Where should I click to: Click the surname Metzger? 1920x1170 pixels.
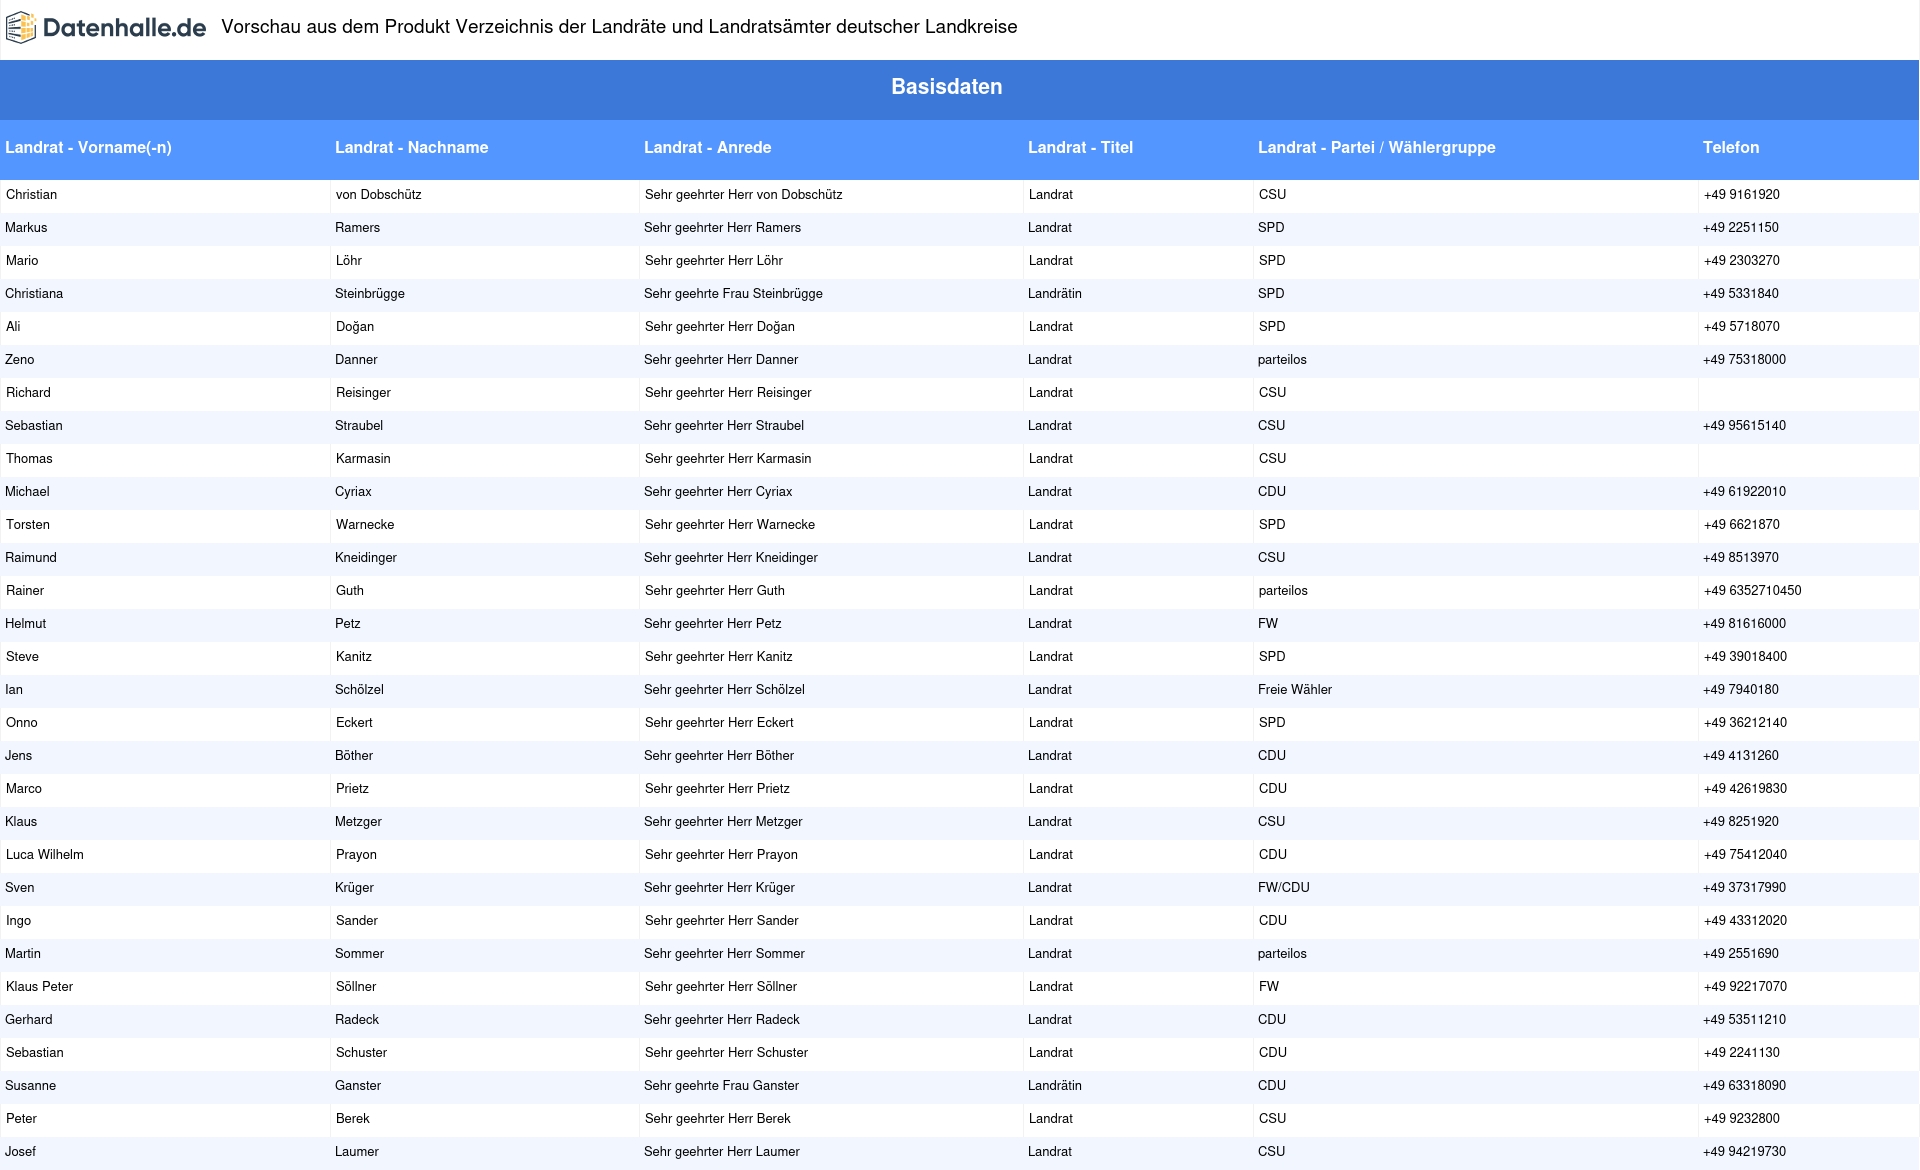coord(358,822)
